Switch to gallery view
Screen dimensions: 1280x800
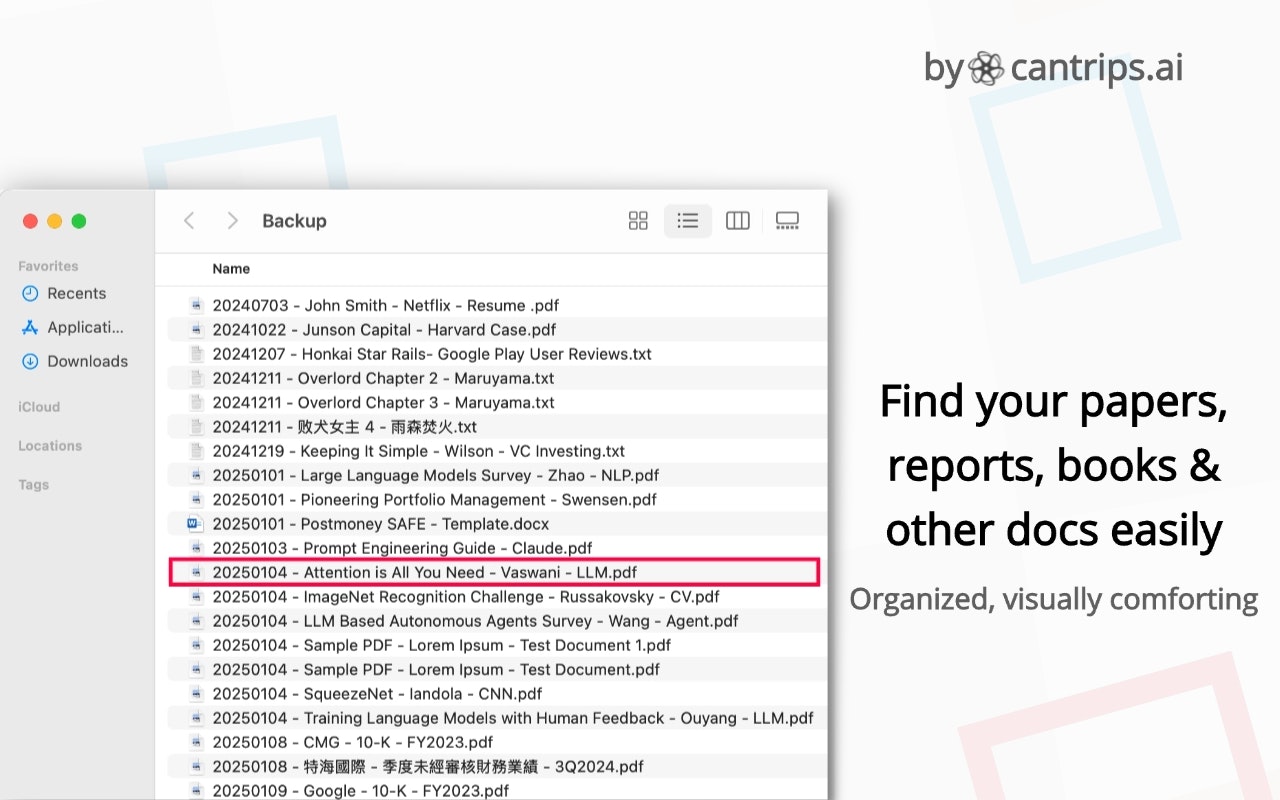[788, 221]
